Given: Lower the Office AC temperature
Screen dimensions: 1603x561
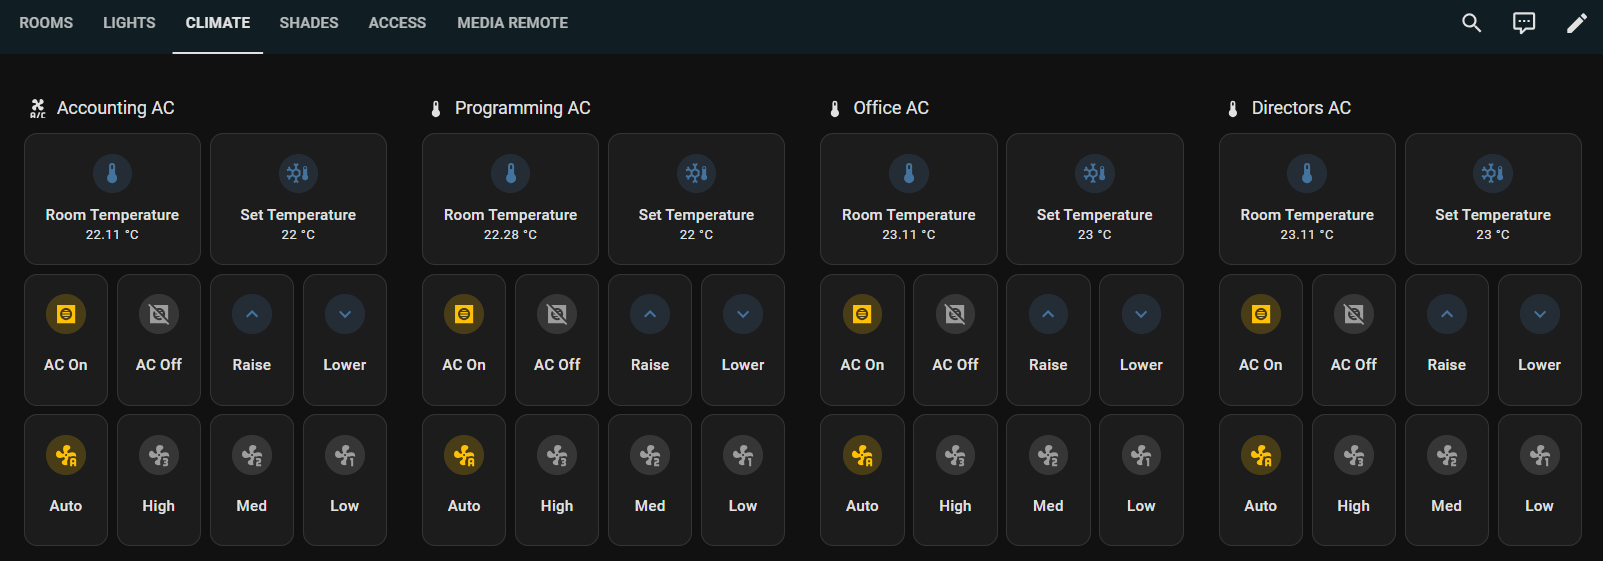Looking at the screenshot, I should [1141, 339].
